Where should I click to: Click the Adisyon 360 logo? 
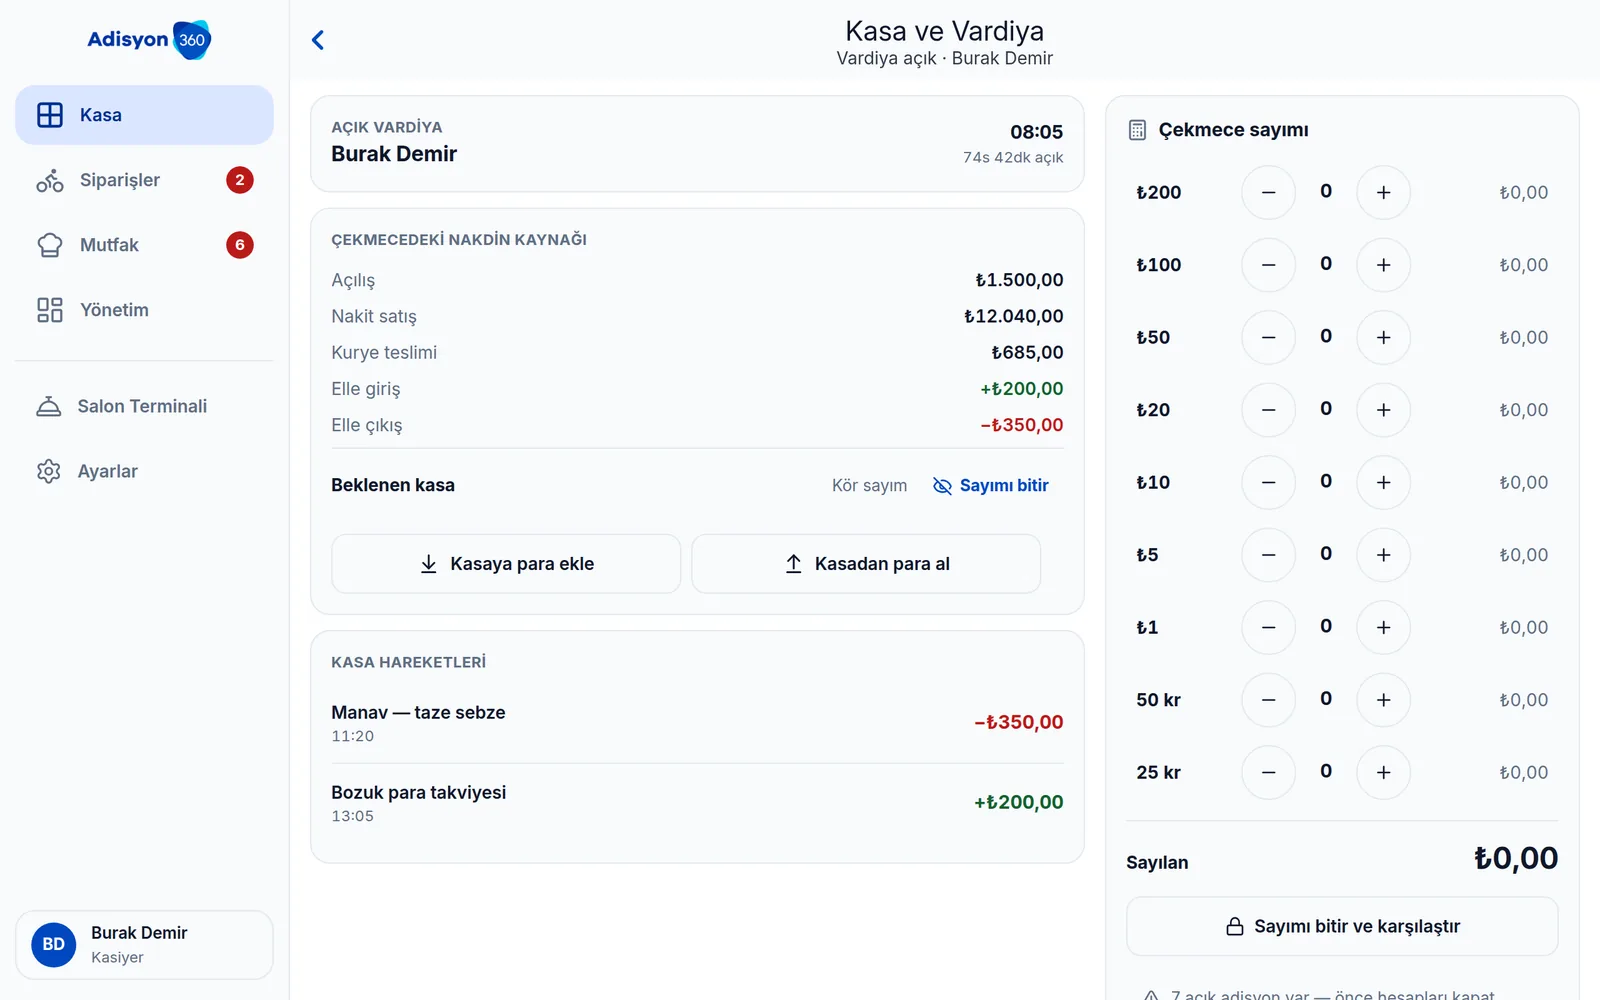149,40
